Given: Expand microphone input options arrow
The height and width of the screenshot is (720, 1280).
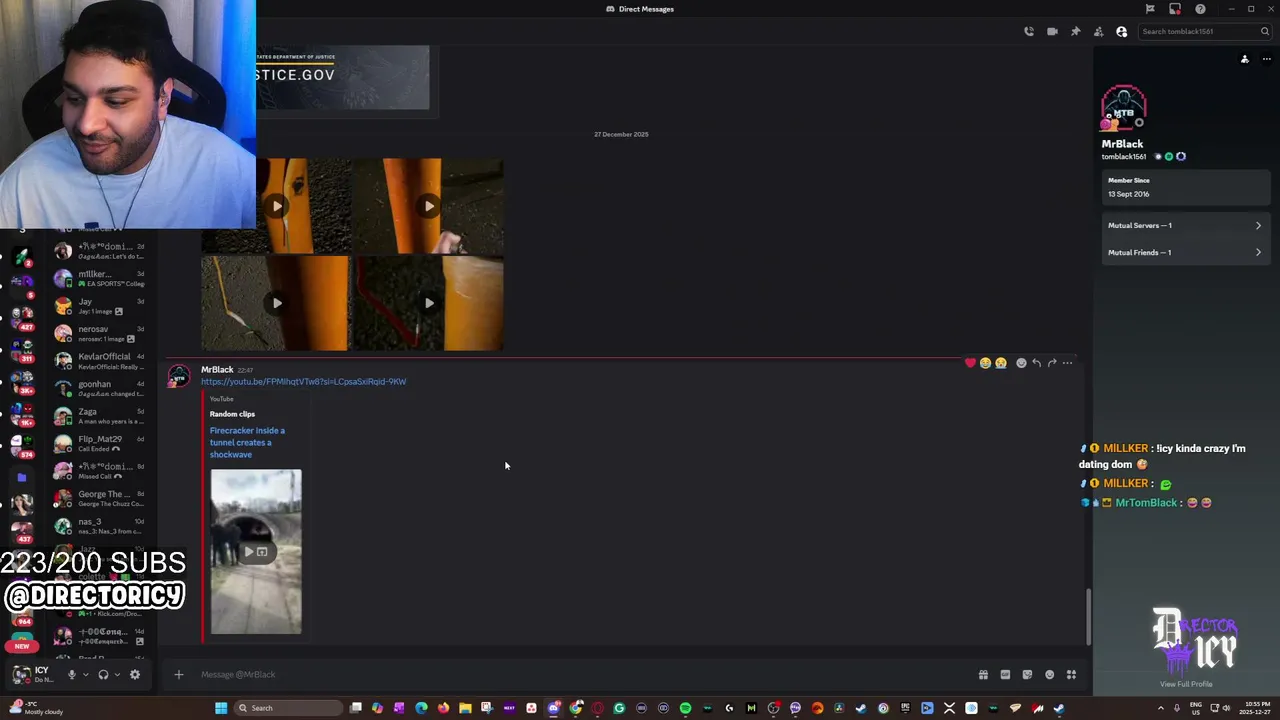Looking at the screenshot, I should click(85, 674).
